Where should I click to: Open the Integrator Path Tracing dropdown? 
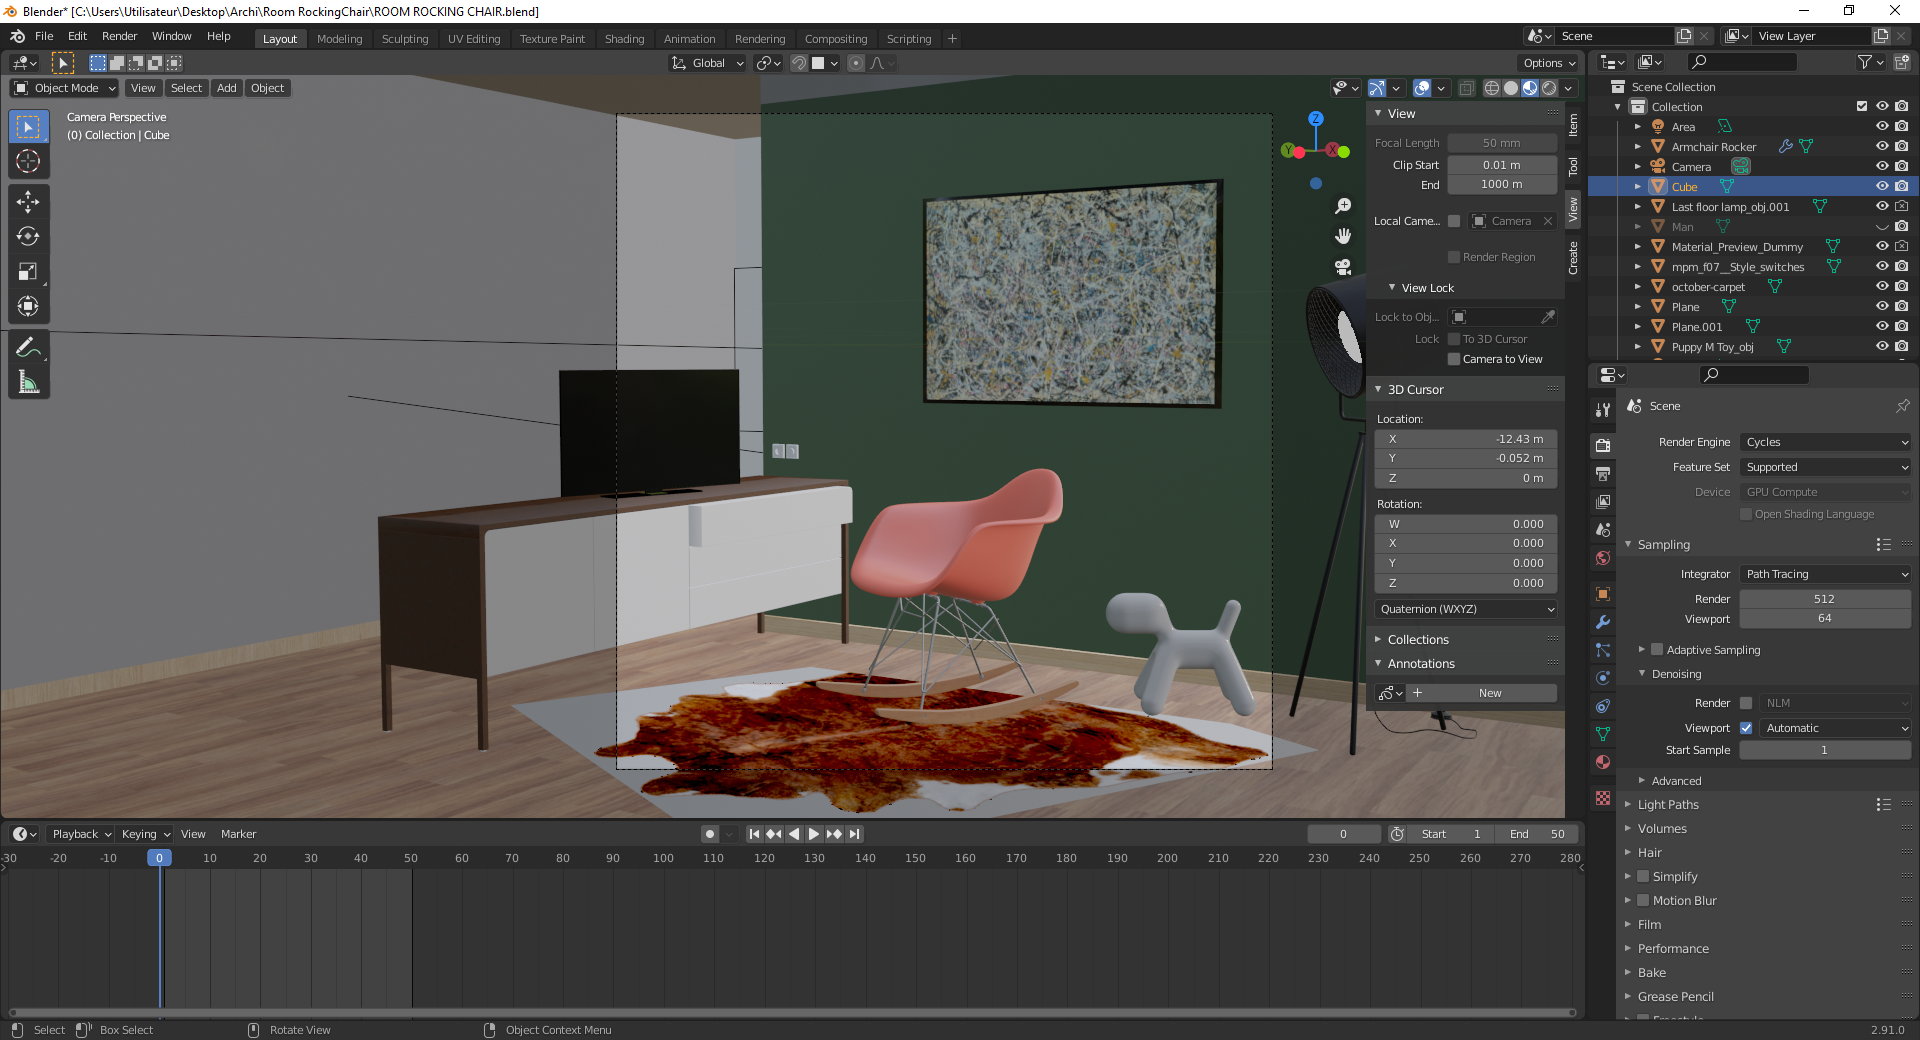coord(1825,574)
